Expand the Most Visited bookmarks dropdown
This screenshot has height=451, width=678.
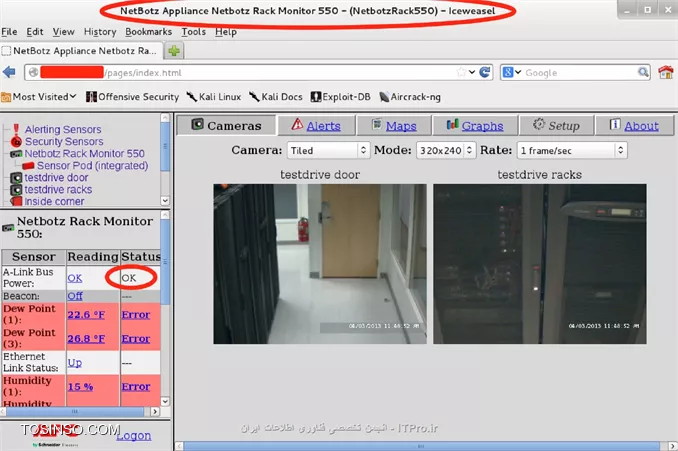click(x=39, y=97)
